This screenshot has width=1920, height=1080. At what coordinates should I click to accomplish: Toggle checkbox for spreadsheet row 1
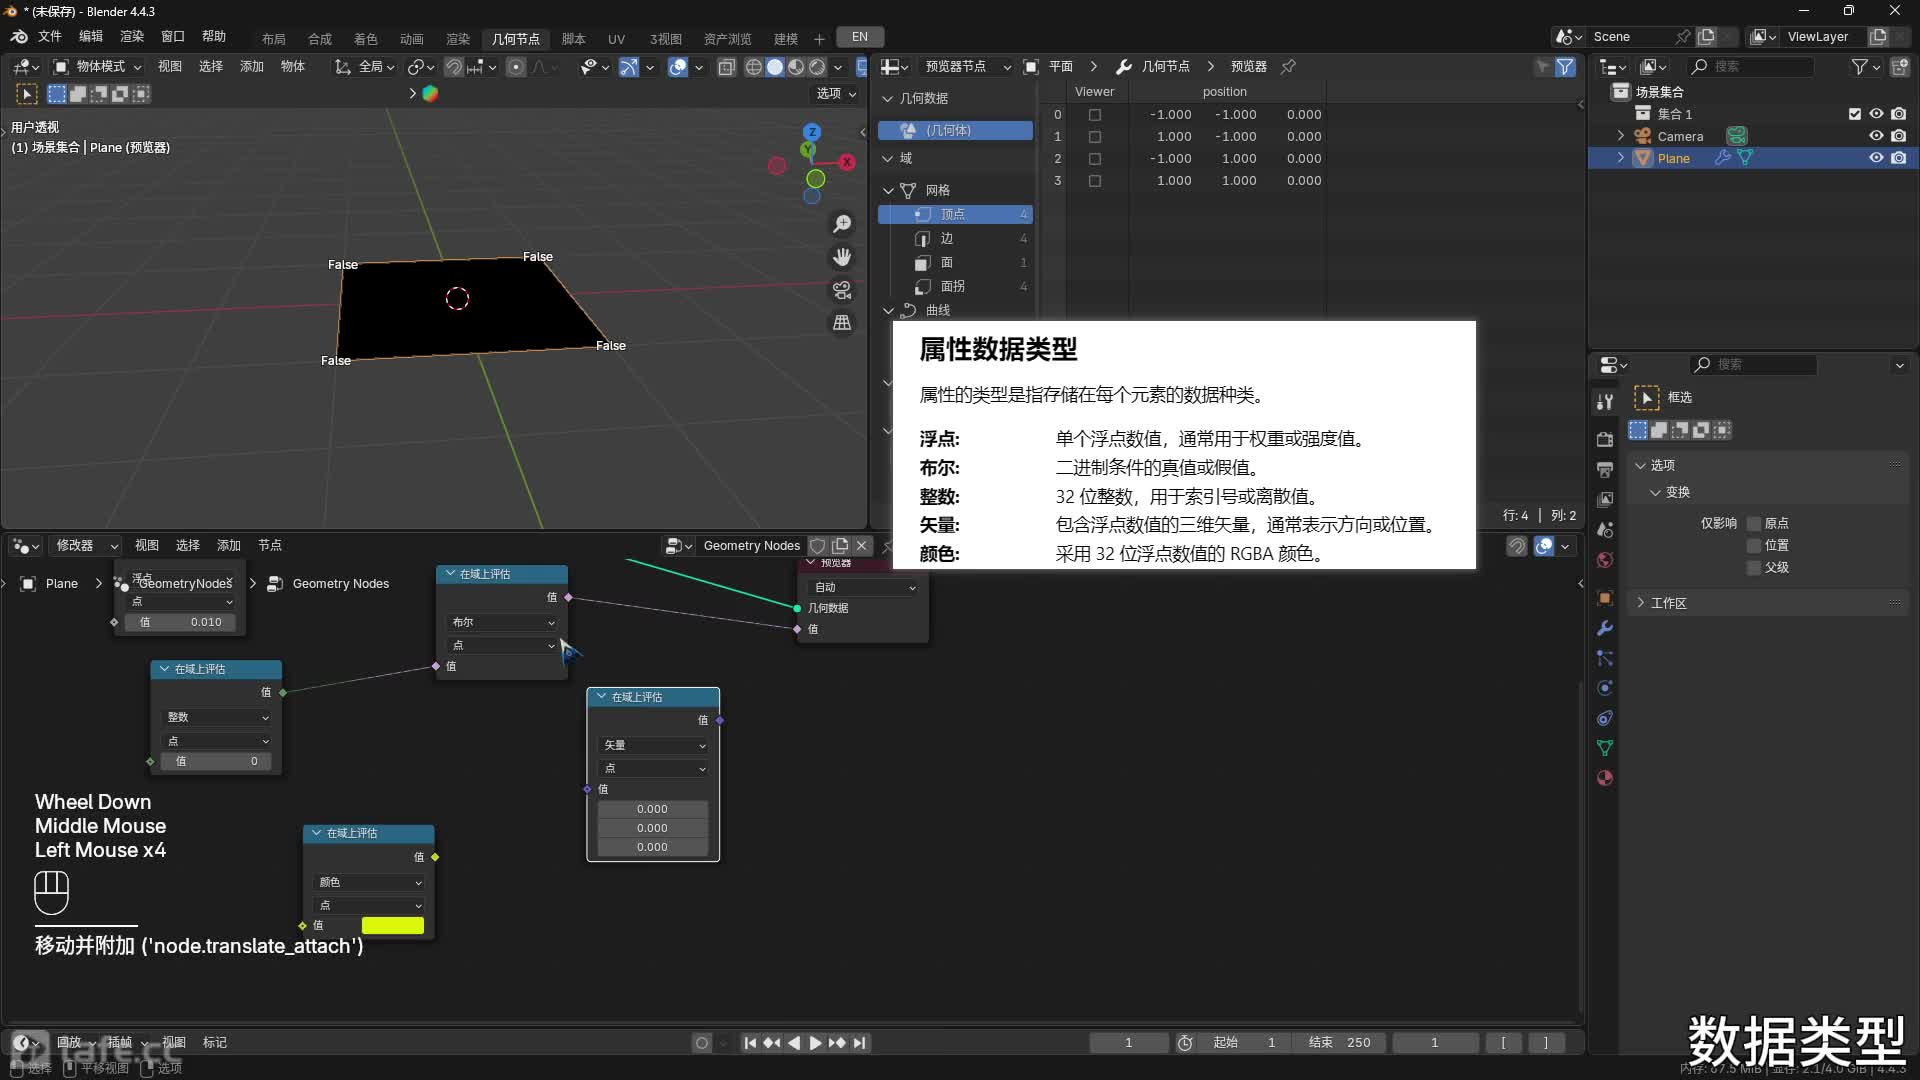(x=1095, y=137)
